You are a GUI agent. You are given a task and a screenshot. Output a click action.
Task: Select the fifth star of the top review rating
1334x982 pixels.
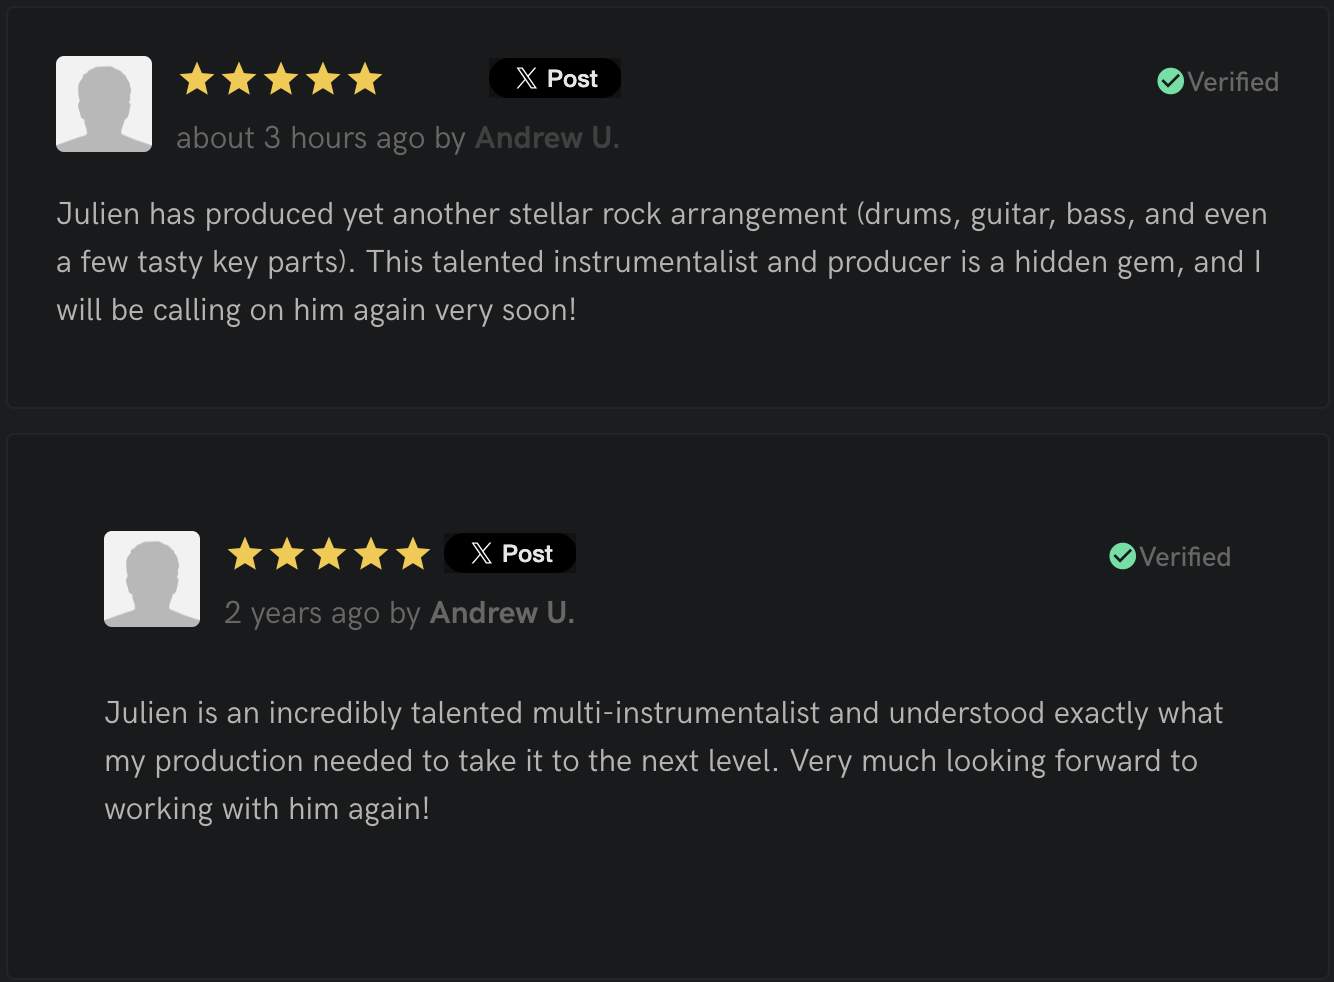click(365, 78)
